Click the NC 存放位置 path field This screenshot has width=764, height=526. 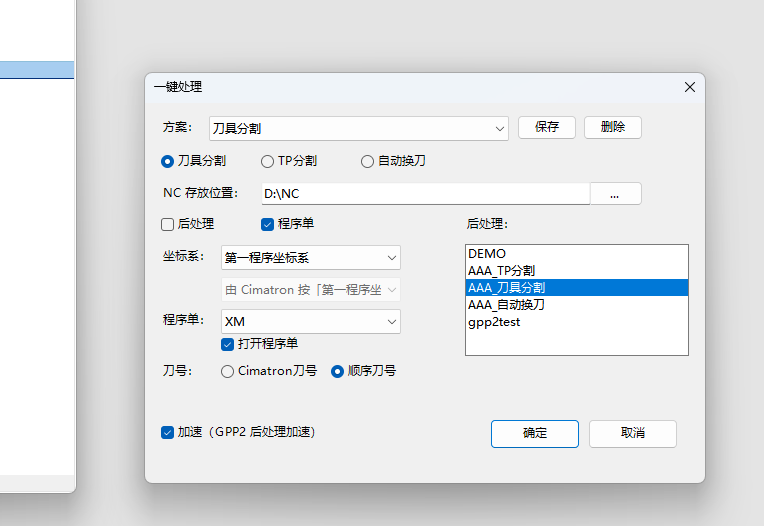coord(426,194)
